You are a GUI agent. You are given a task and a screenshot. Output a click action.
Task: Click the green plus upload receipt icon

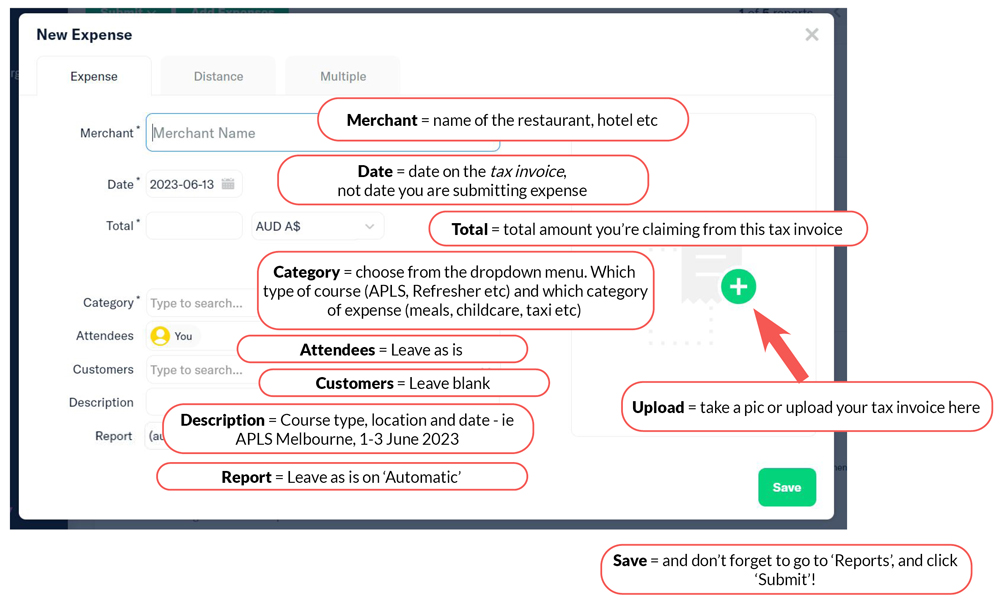tap(739, 286)
